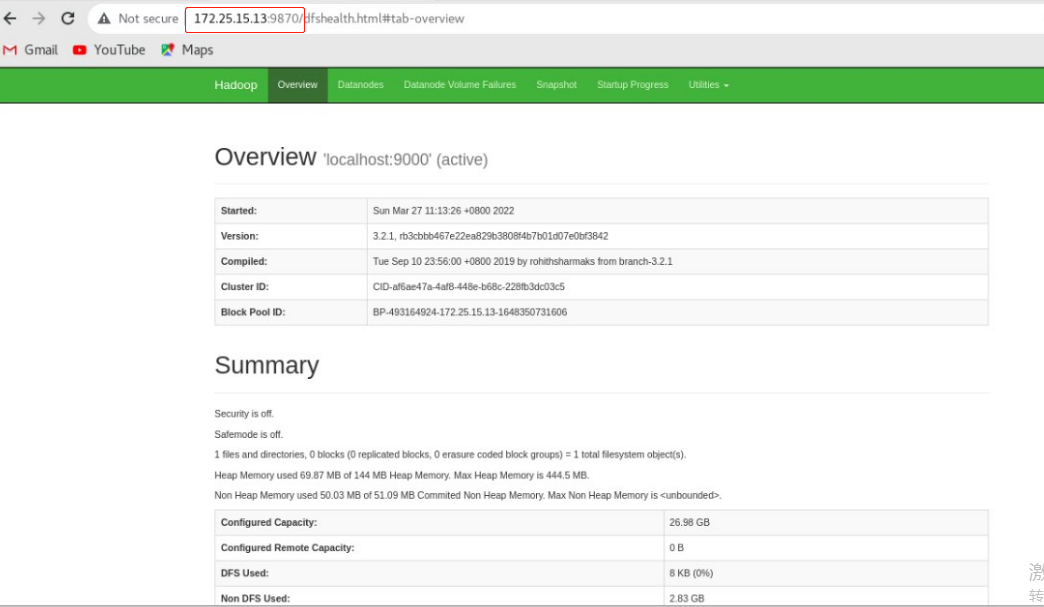This screenshot has height=607, width=1044.
Task: Click the Cluster ID: label cell
Action: coord(291,287)
